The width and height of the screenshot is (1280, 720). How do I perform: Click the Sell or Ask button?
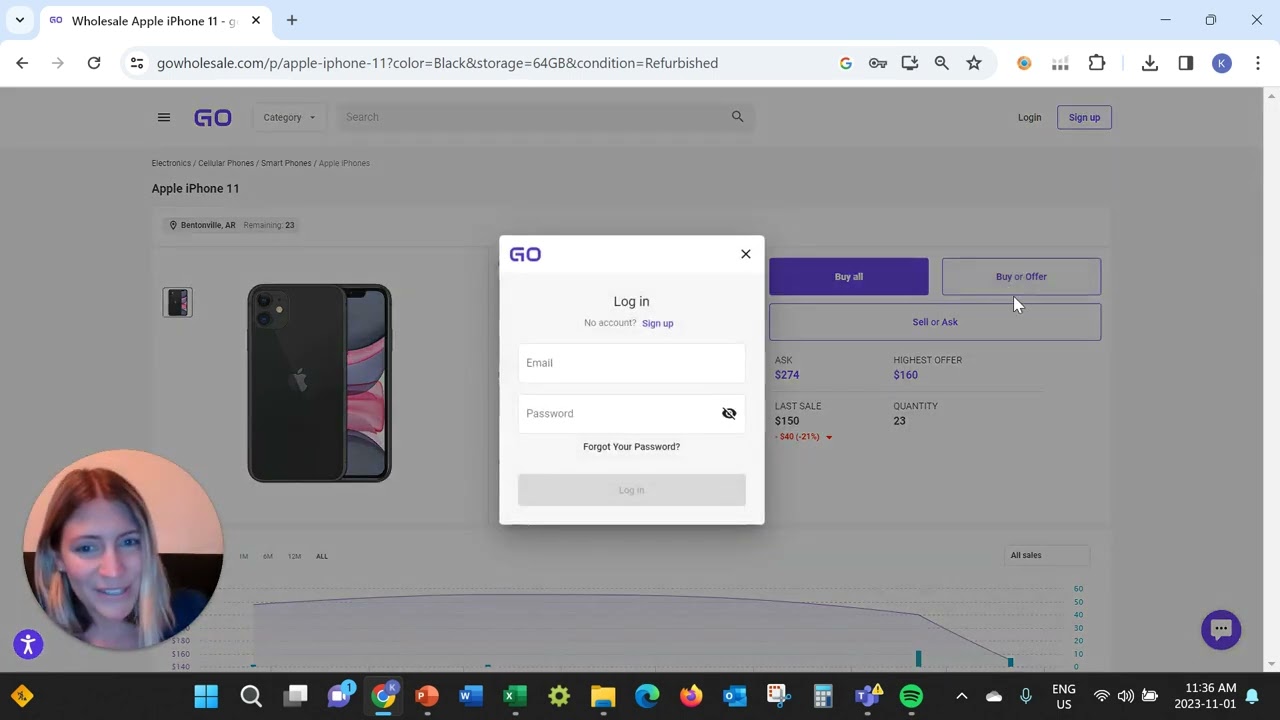(x=935, y=322)
